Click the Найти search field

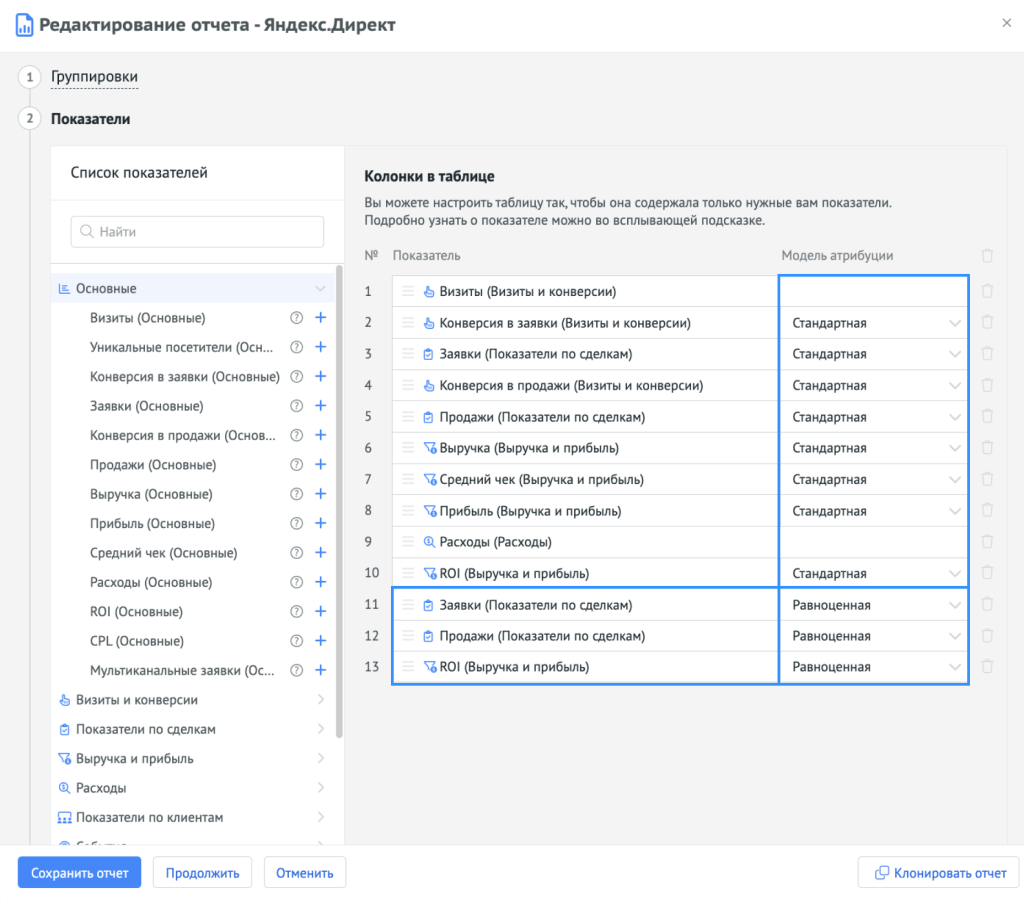click(x=197, y=231)
